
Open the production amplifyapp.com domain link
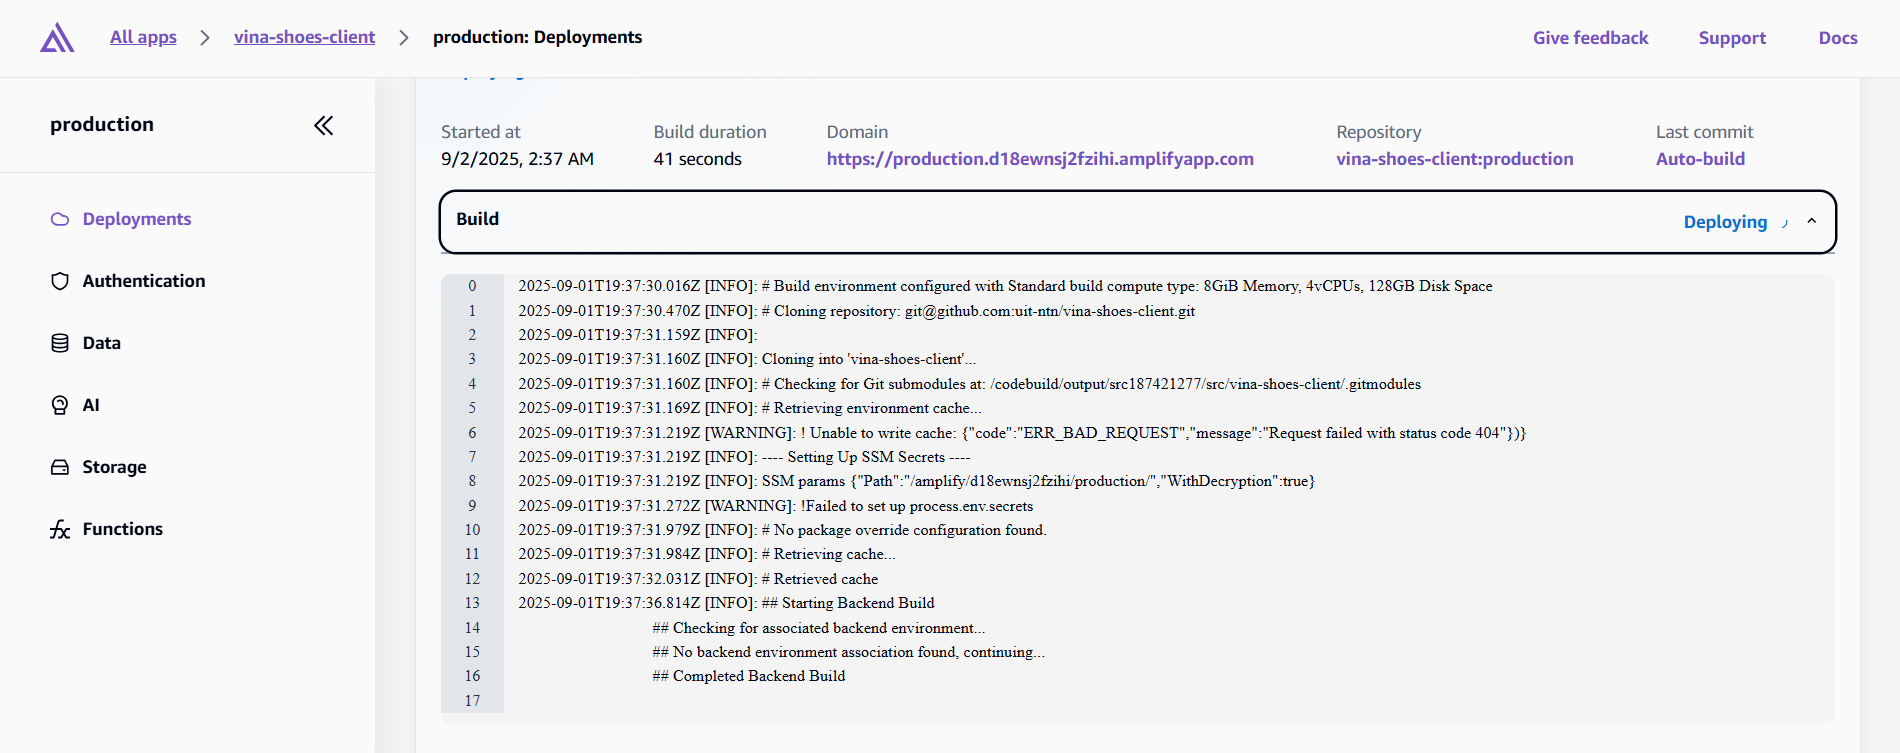point(1040,159)
